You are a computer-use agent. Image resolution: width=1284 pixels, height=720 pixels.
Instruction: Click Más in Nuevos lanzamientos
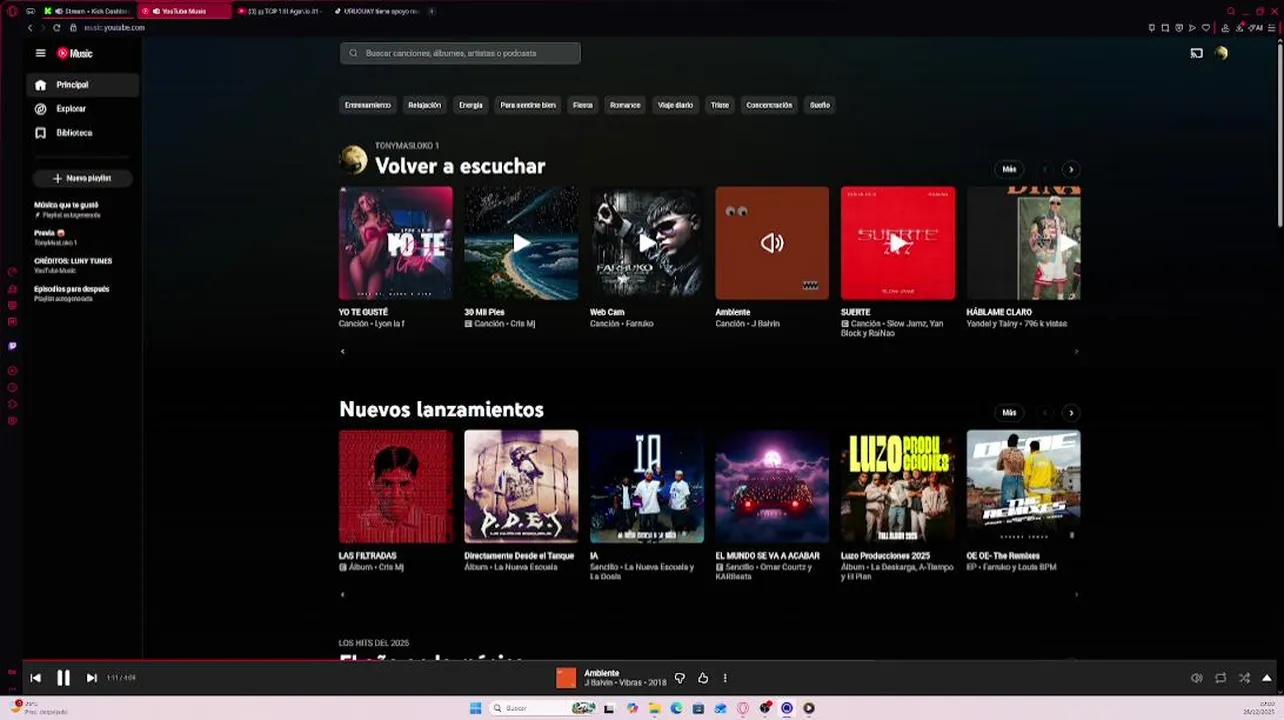point(1009,412)
